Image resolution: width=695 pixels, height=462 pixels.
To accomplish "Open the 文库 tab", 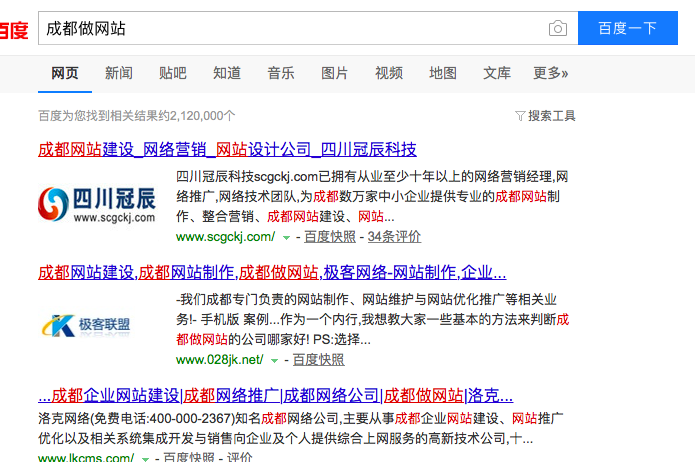I will [x=497, y=73].
